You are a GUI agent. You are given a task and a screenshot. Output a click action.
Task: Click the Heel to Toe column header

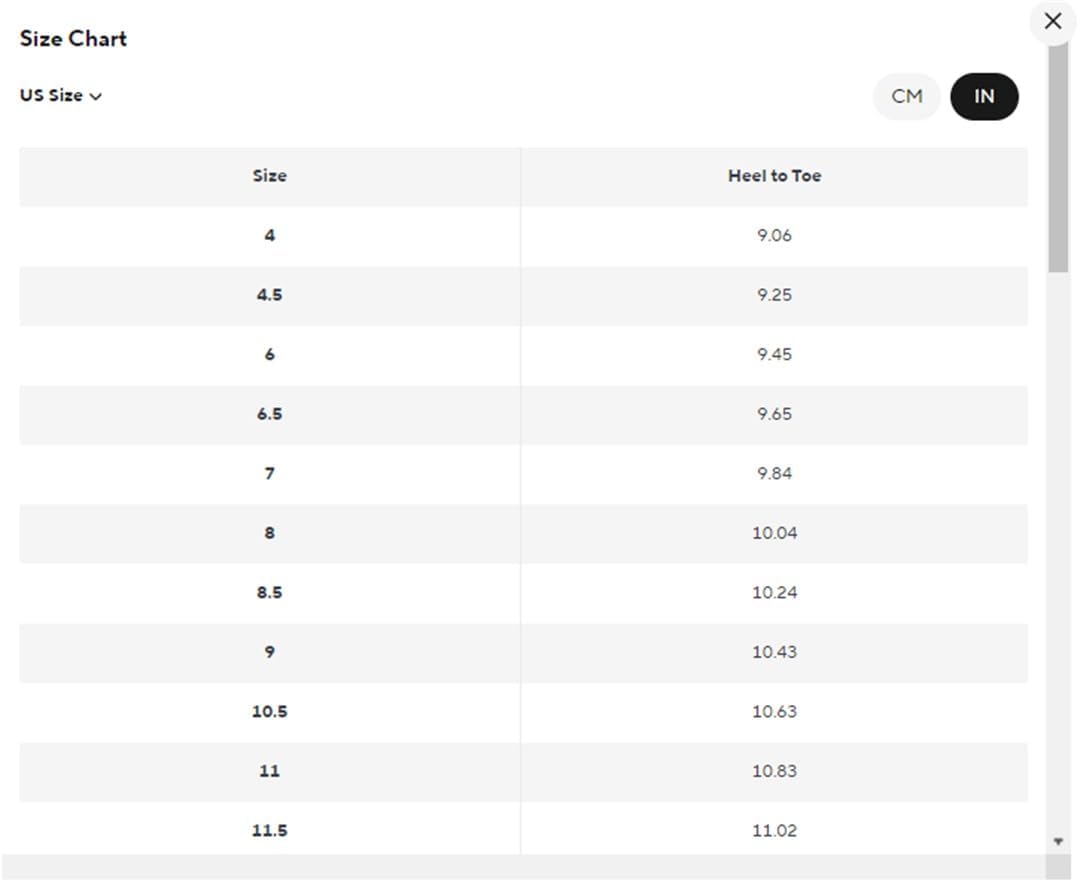click(x=774, y=176)
